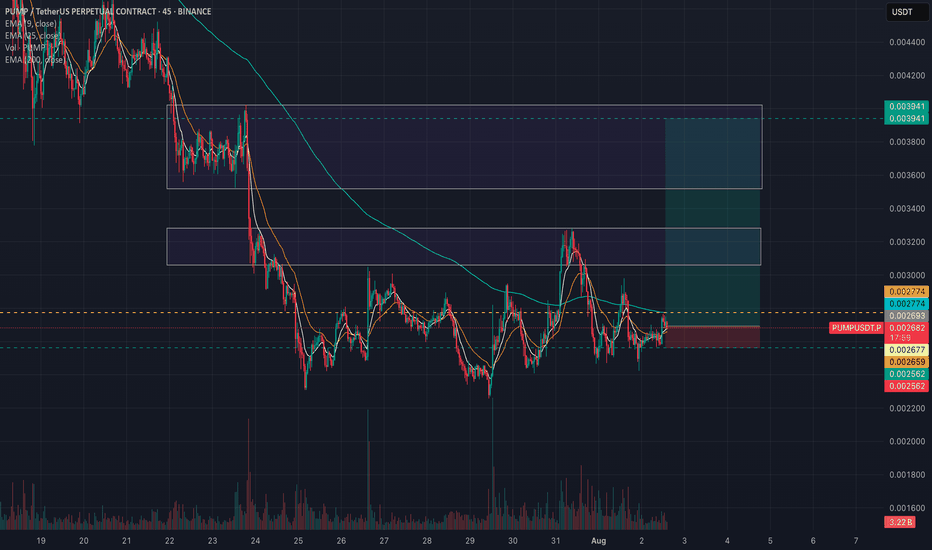
Task: Click the PUMPUSDT.P symbol price label
Action: pyautogui.click(x=856, y=328)
